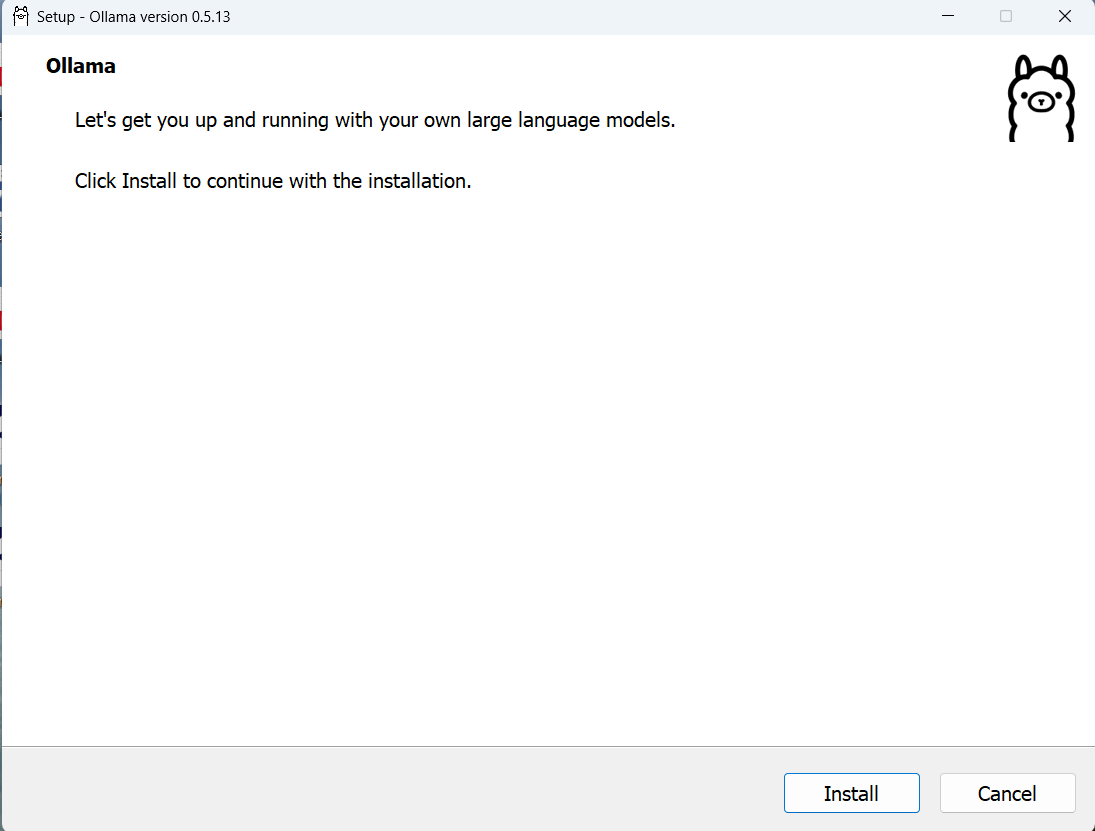Image resolution: width=1095 pixels, height=831 pixels.
Task: Select the bold Ollama heading
Action: point(80,65)
